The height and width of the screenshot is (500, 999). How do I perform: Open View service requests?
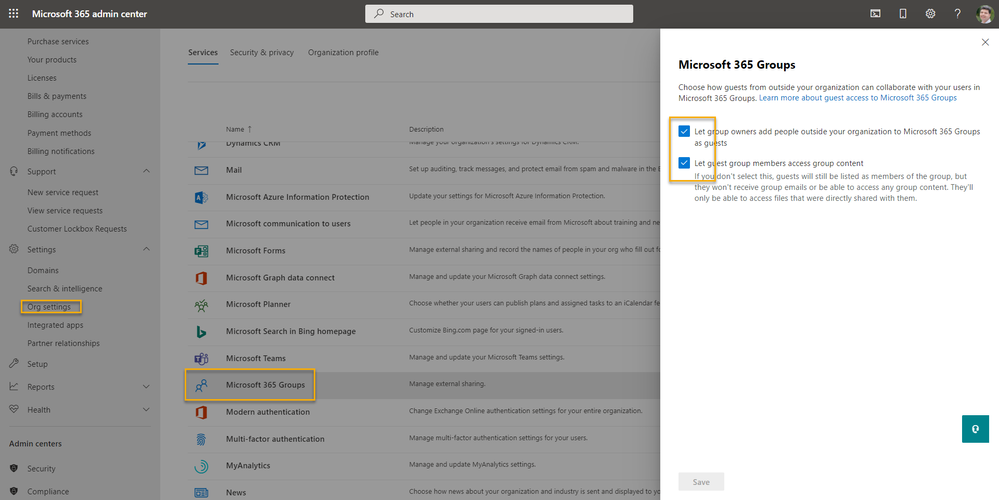(x=64, y=211)
